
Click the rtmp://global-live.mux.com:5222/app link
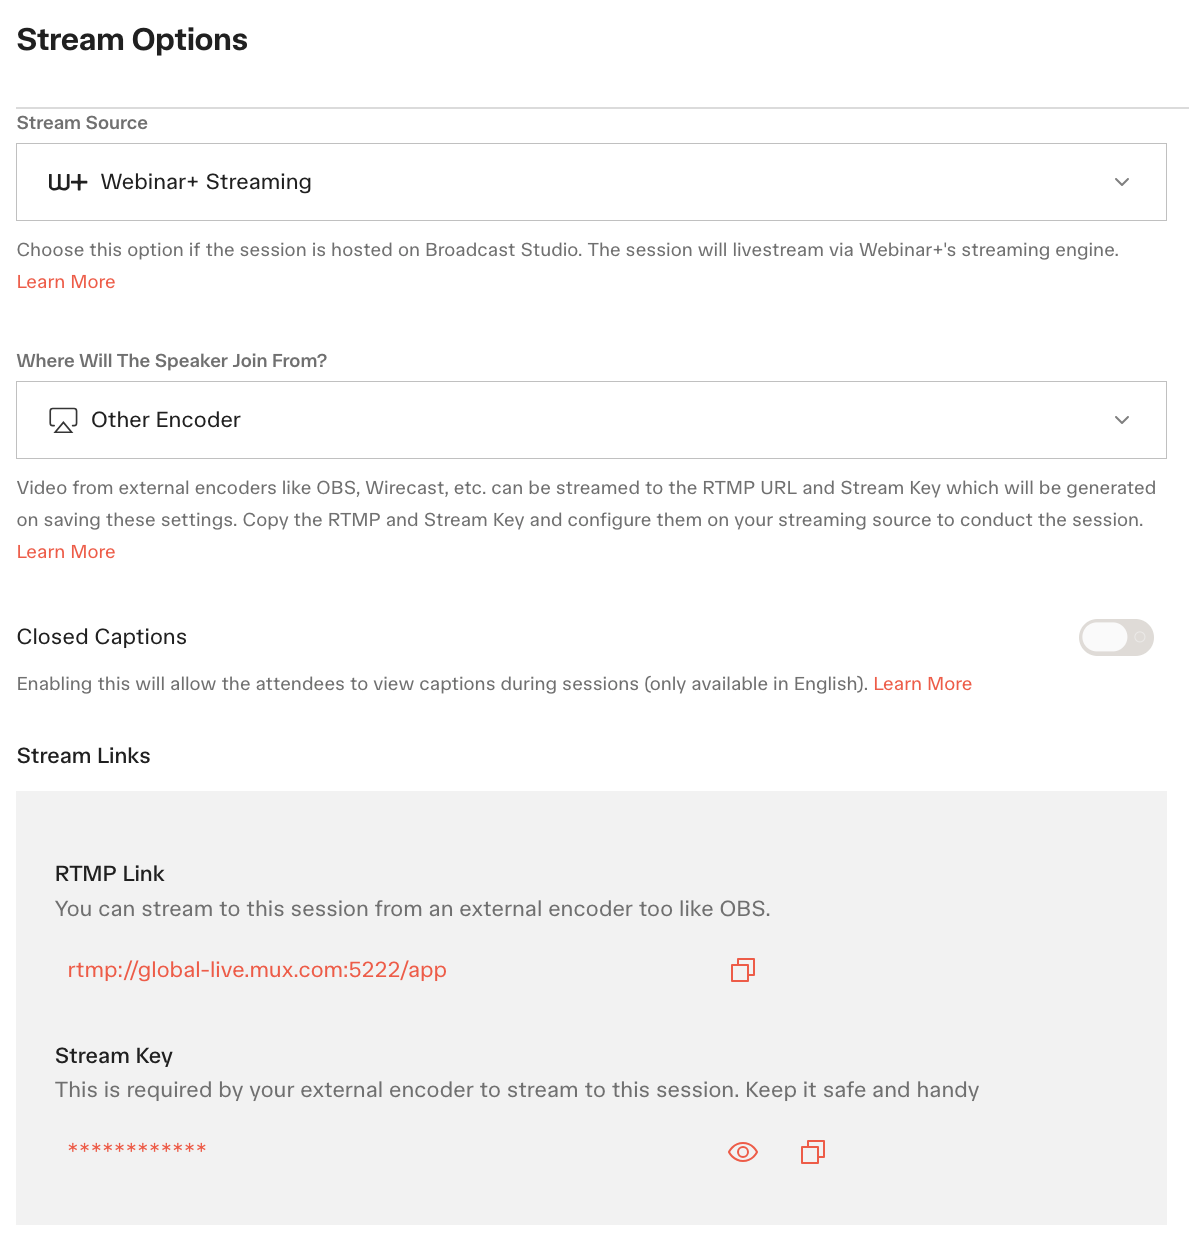[x=257, y=970]
